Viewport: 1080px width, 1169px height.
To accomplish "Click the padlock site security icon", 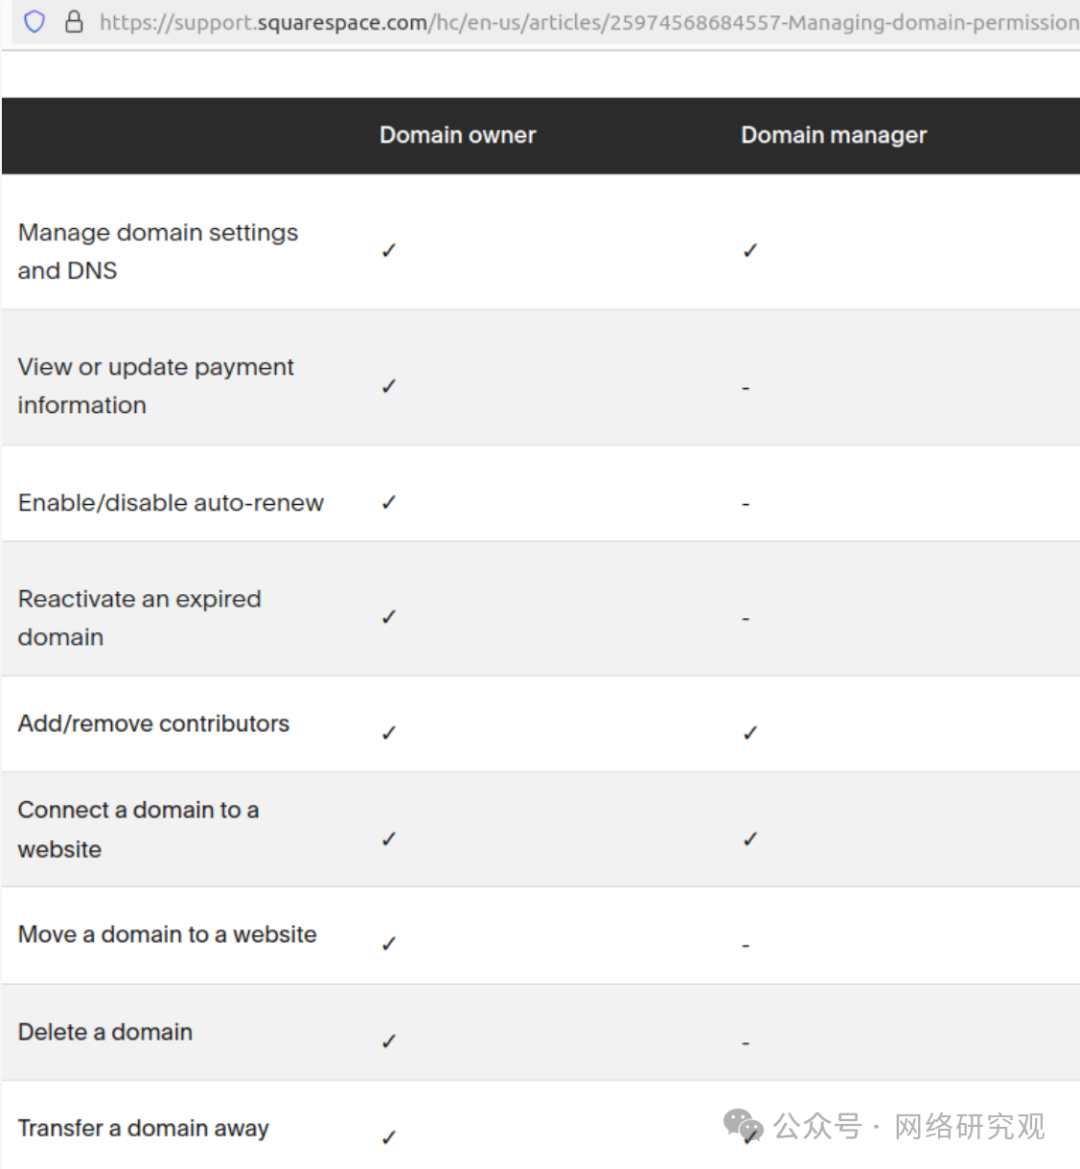I will (x=74, y=21).
